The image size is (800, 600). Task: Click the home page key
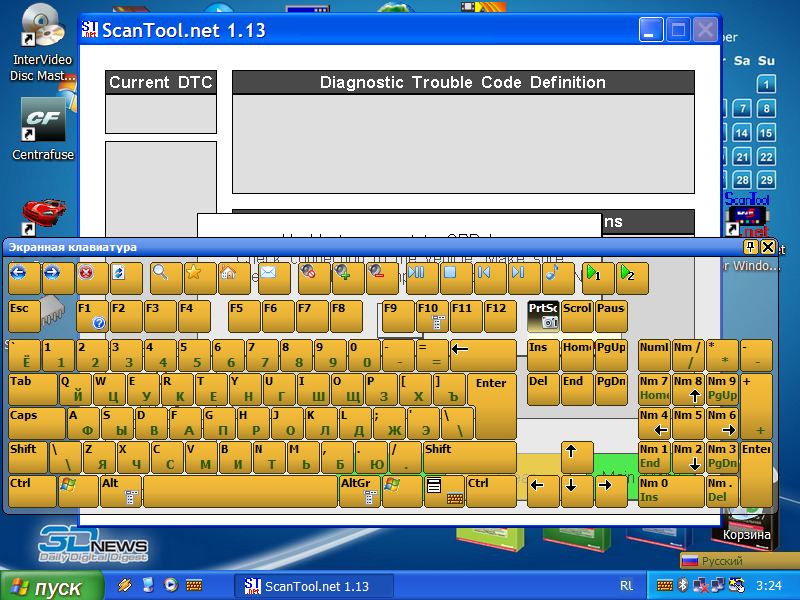(234, 278)
